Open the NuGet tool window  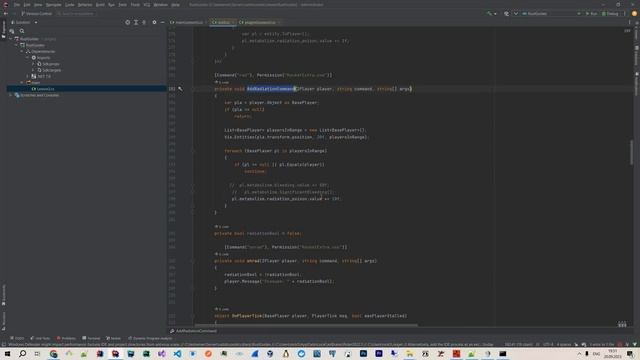[113, 338]
